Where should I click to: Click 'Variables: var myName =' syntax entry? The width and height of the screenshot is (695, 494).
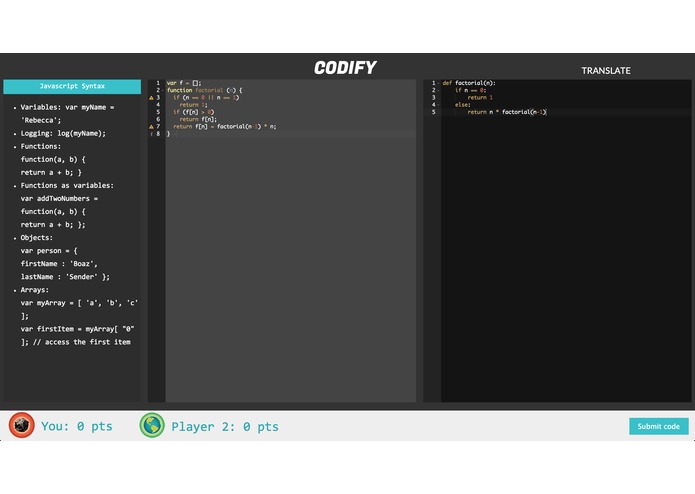click(x=67, y=107)
